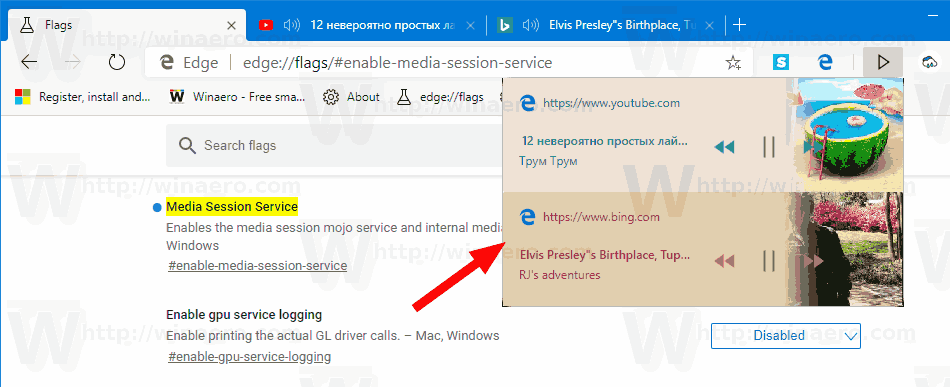Open the Winaero bookmark
950x387 pixels.
(237, 96)
